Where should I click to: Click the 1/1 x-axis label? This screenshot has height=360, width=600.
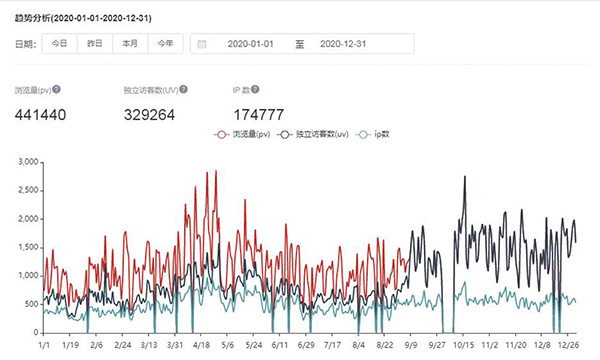point(44,345)
